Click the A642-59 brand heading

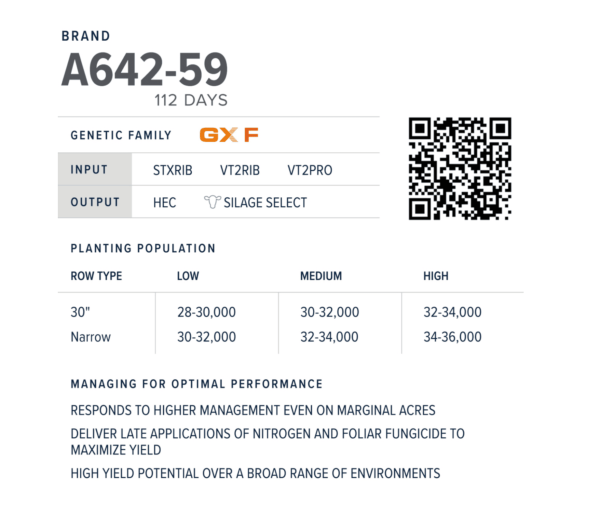144,70
